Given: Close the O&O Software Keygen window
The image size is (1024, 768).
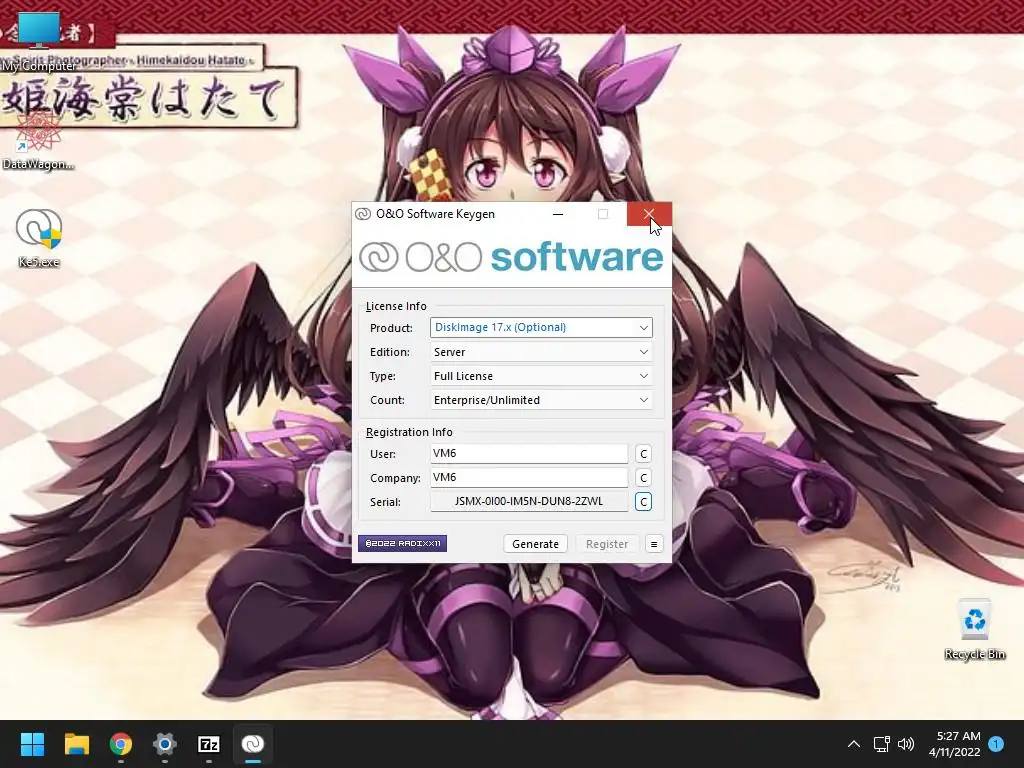Looking at the screenshot, I should [x=648, y=214].
